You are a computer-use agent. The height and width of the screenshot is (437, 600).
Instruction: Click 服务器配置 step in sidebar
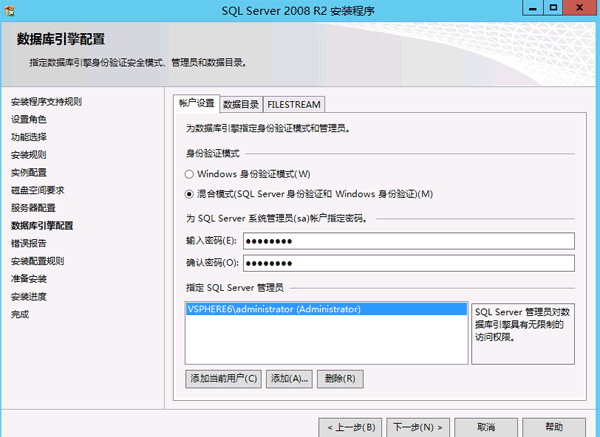point(33,208)
